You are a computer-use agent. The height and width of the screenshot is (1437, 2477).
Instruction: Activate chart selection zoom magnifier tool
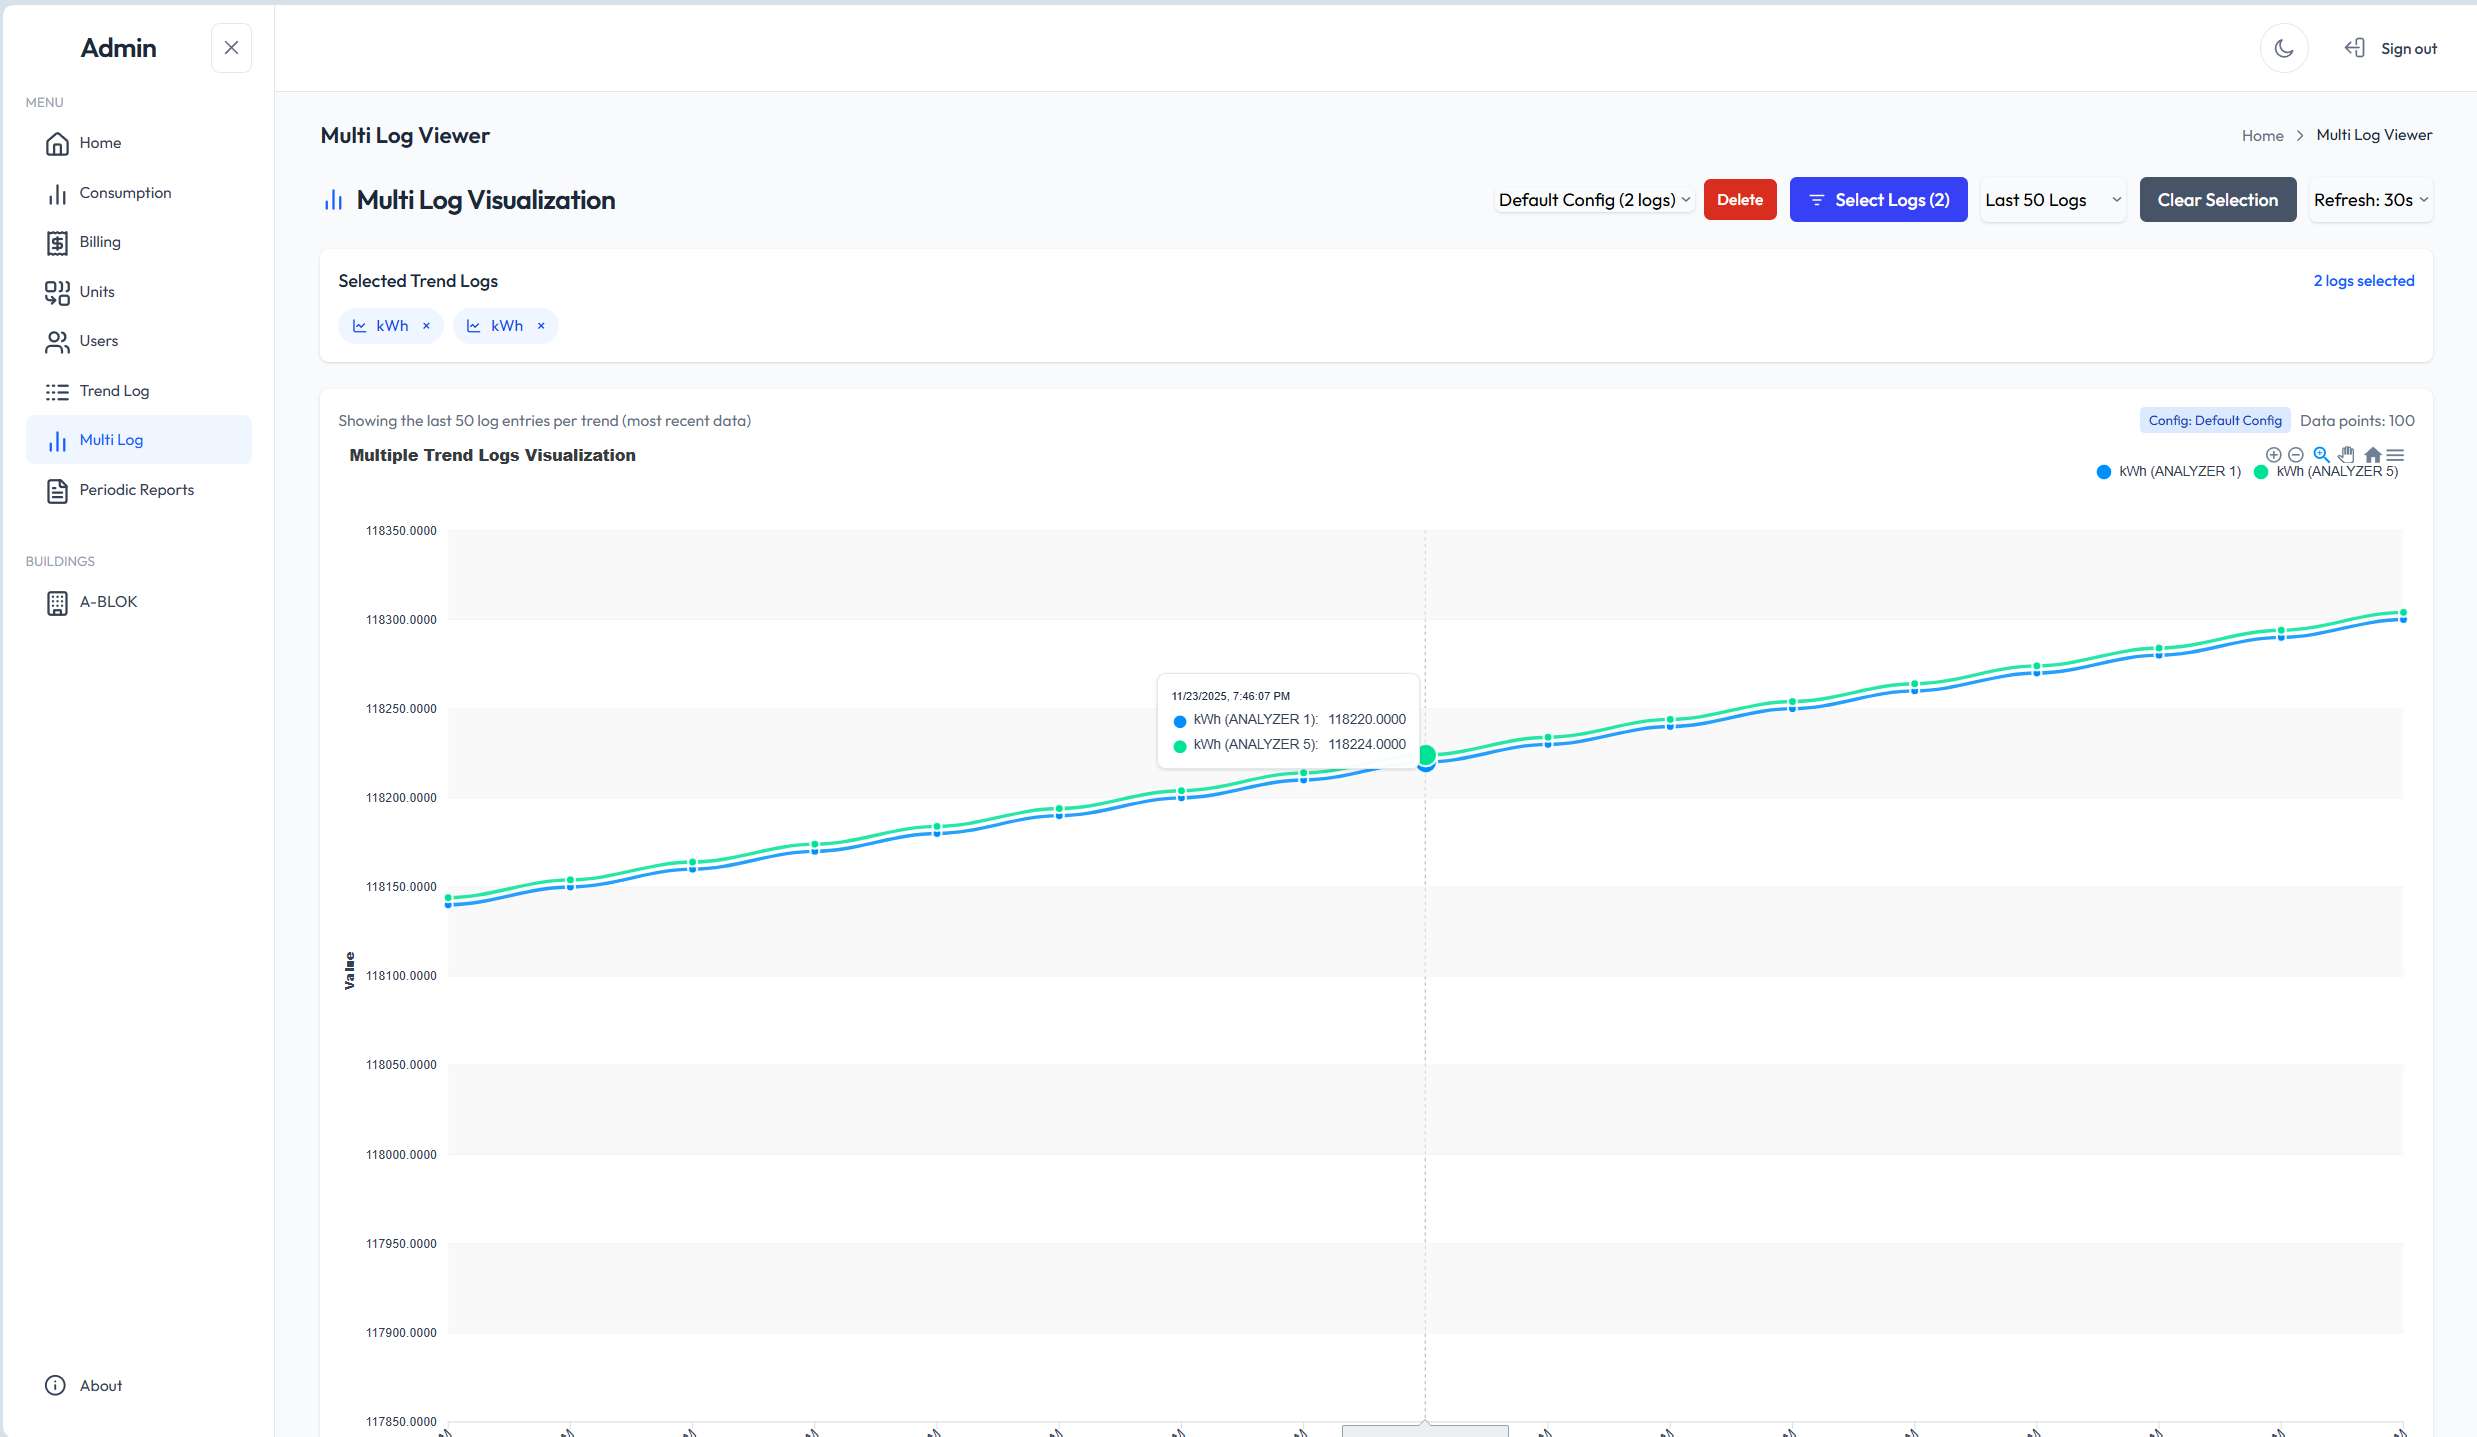(x=2321, y=455)
